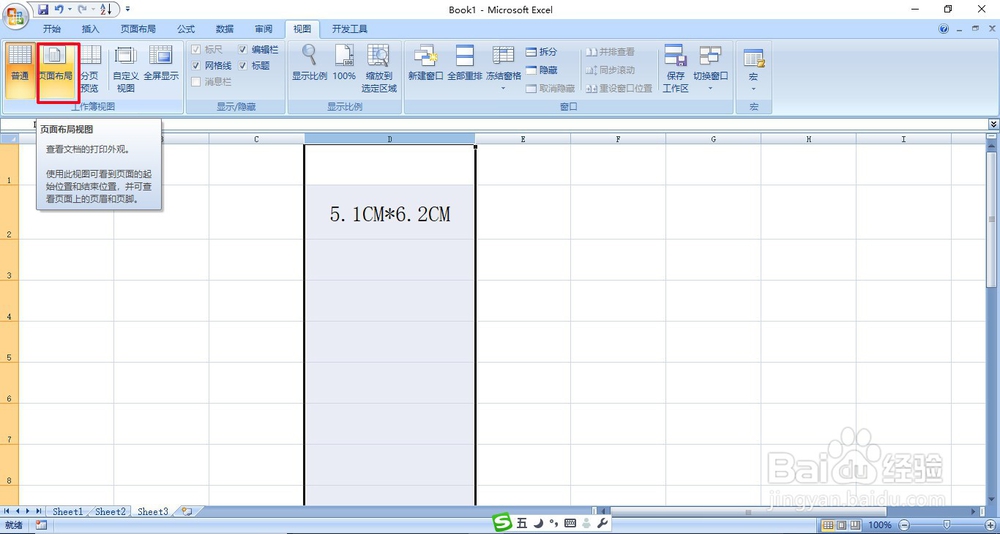Click the macro record icon in status bar
Viewport: 1000px width, 534px height.
tap(41, 524)
